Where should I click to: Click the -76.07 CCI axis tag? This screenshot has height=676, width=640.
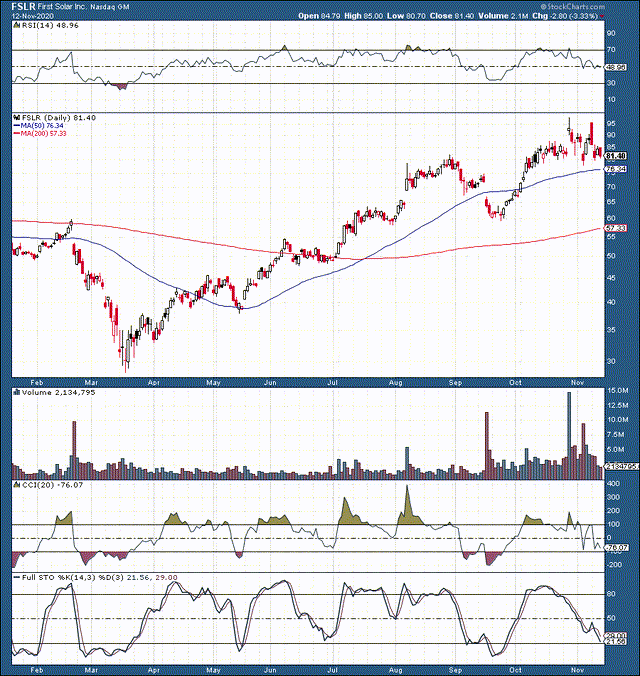coord(616,548)
